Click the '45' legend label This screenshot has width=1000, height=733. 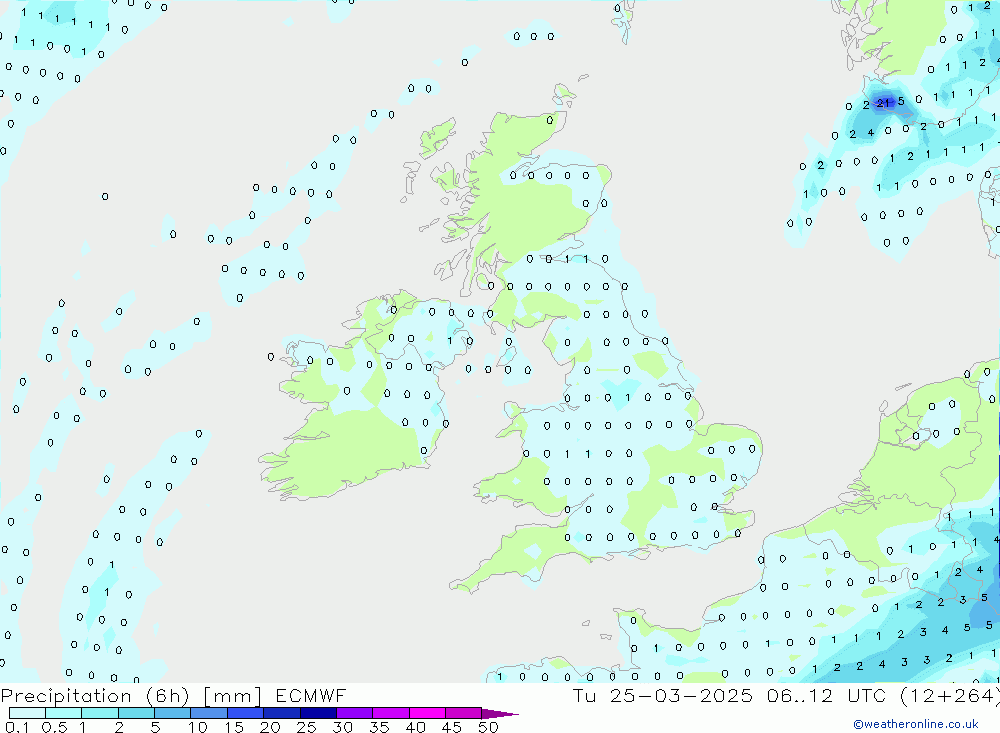[452, 727]
